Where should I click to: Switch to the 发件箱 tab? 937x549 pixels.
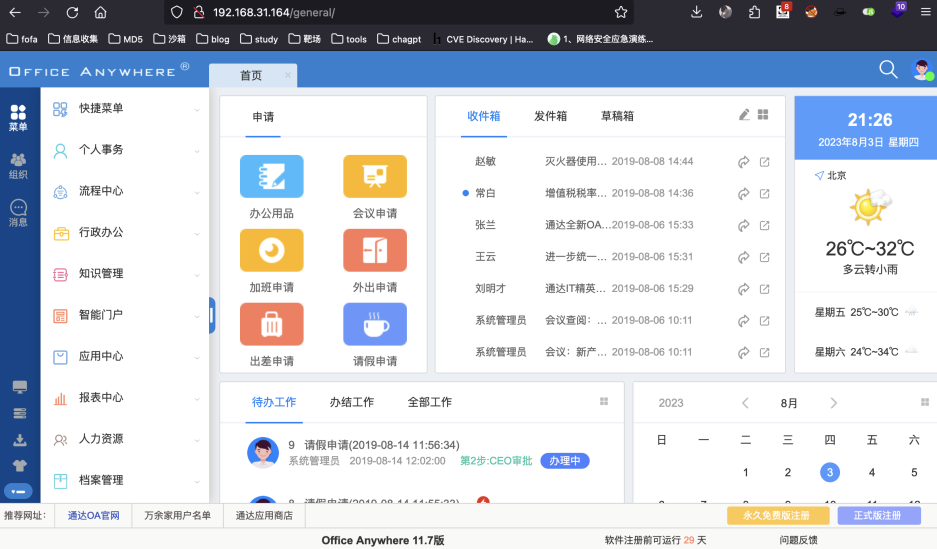(x=550, y=116)
